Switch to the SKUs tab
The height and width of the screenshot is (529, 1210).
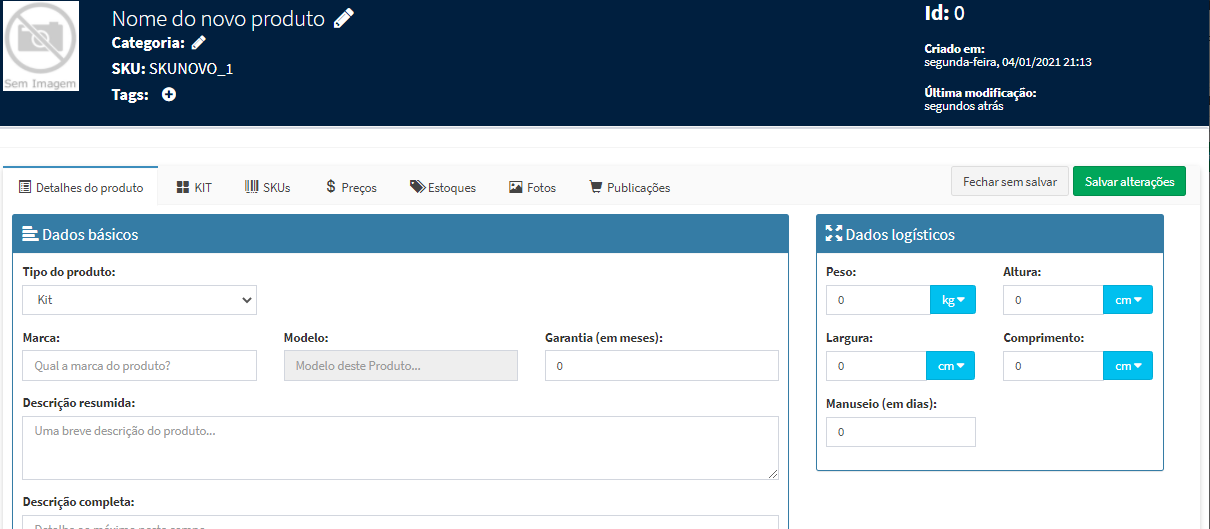click(268, 187)
